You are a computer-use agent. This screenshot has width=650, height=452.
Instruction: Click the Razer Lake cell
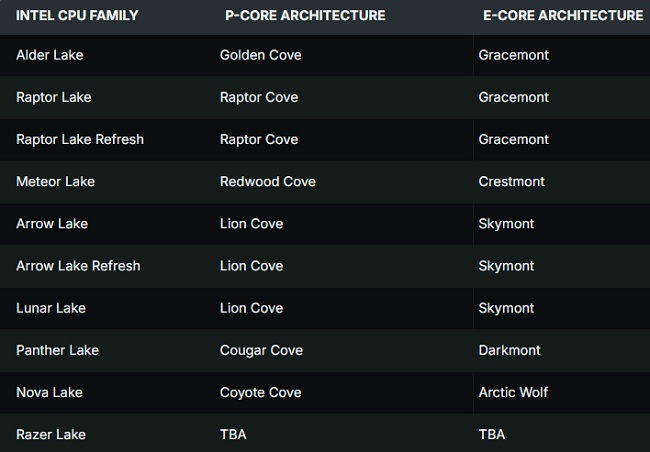(x=51, y=434)
